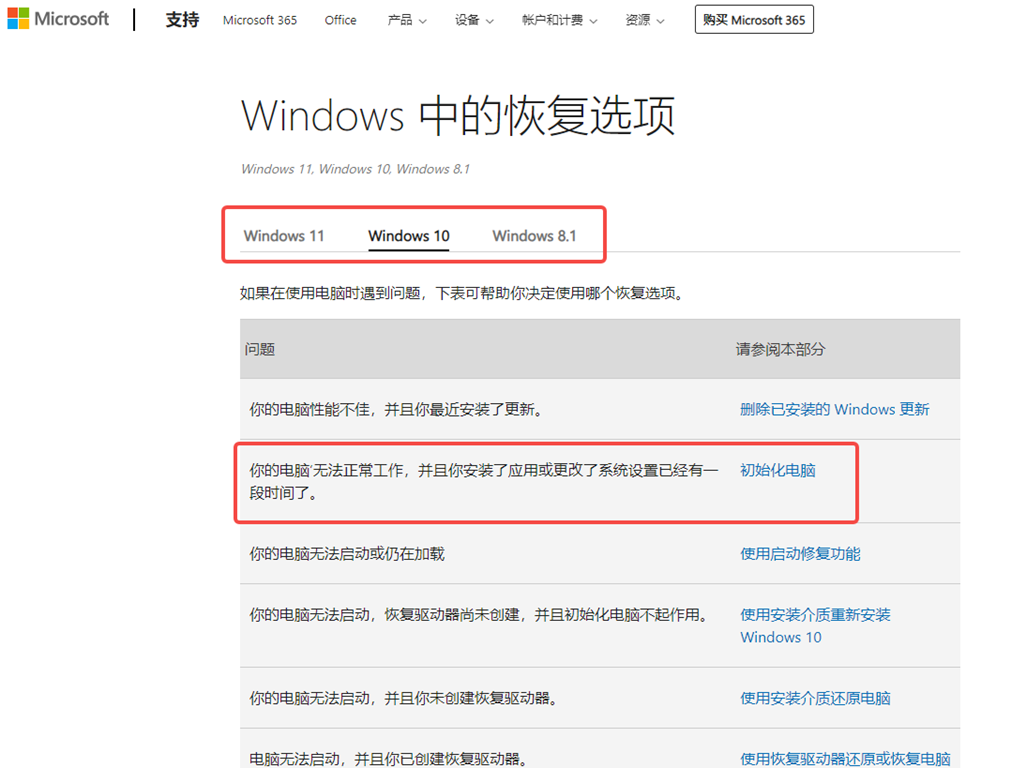Image resolution: width=1011 pixels, height=768 pixels.
Task: Expand the 产品 dropdown menu
Action: (x=406, y=20)
